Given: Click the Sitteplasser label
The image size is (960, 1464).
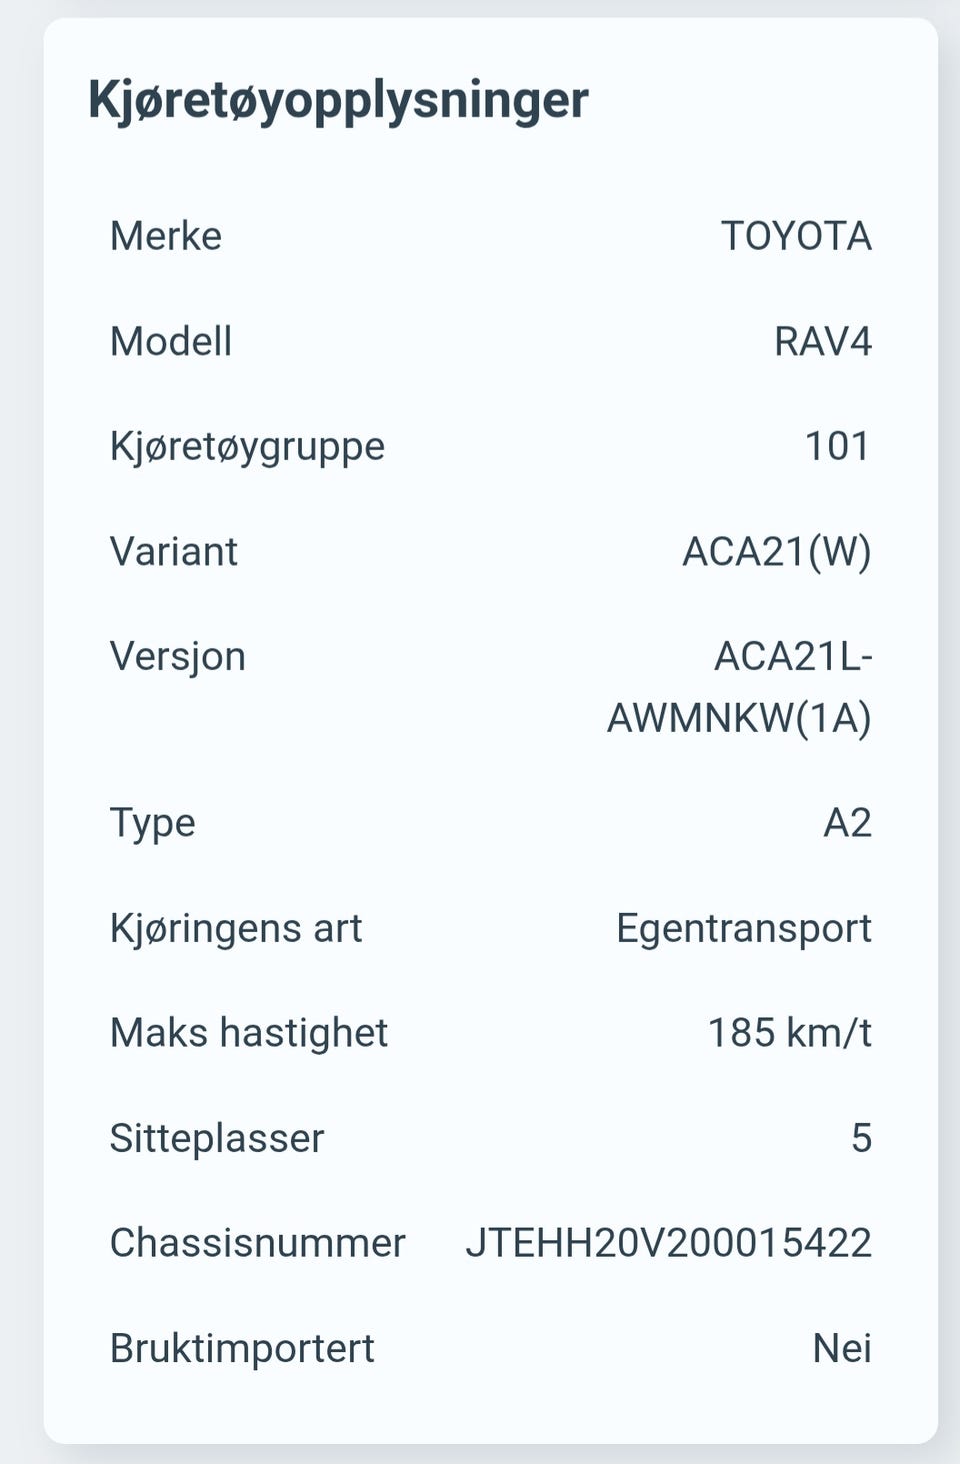Looking at the screenshot, I should click(217, 1138).
